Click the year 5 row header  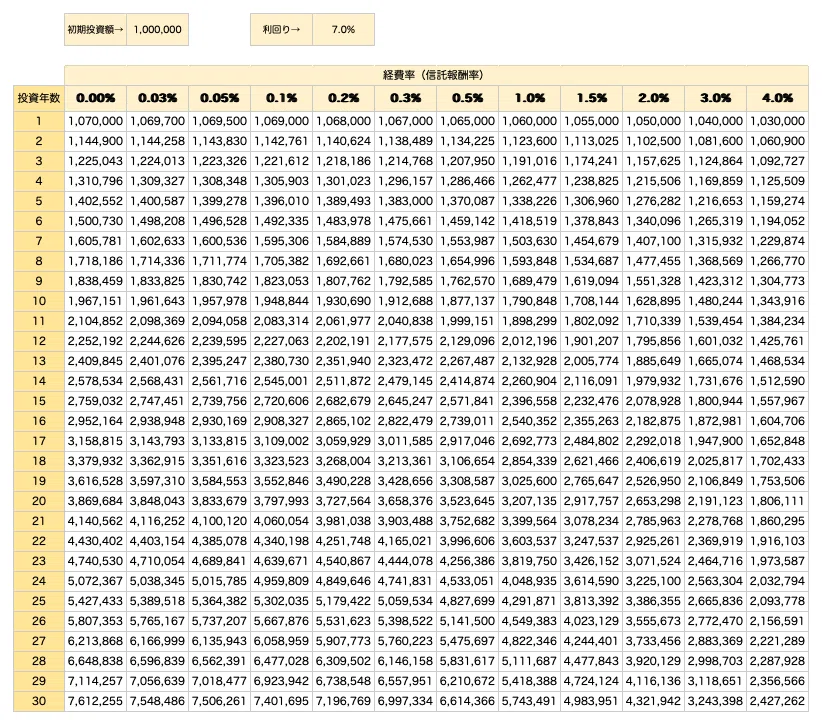click(x=39, y=201)
